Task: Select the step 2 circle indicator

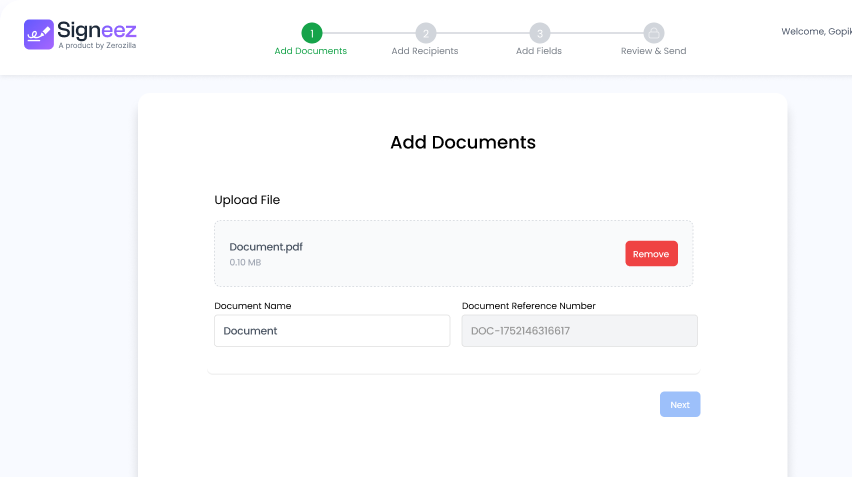Action: point(425,33)
